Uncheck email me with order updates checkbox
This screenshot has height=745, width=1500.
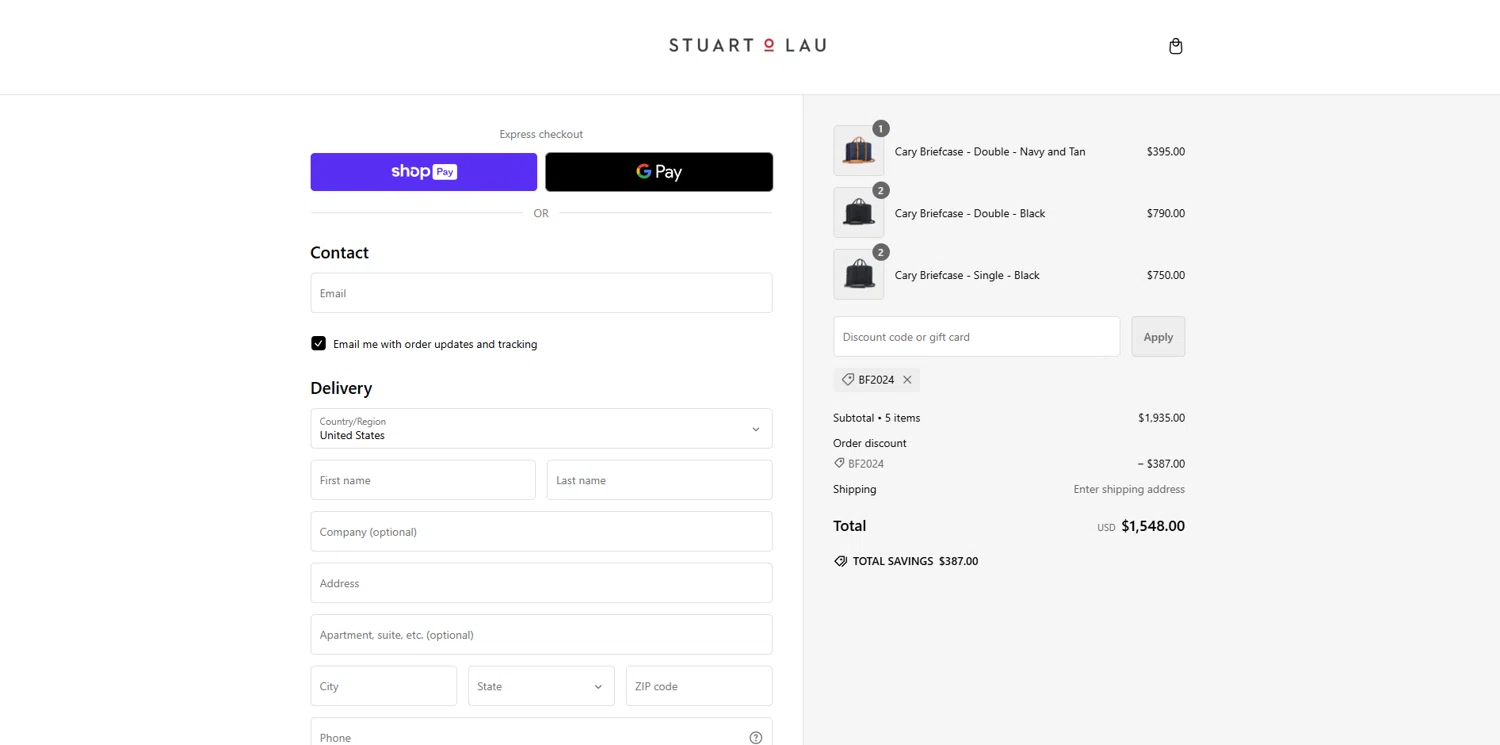[x=318, y=343]
